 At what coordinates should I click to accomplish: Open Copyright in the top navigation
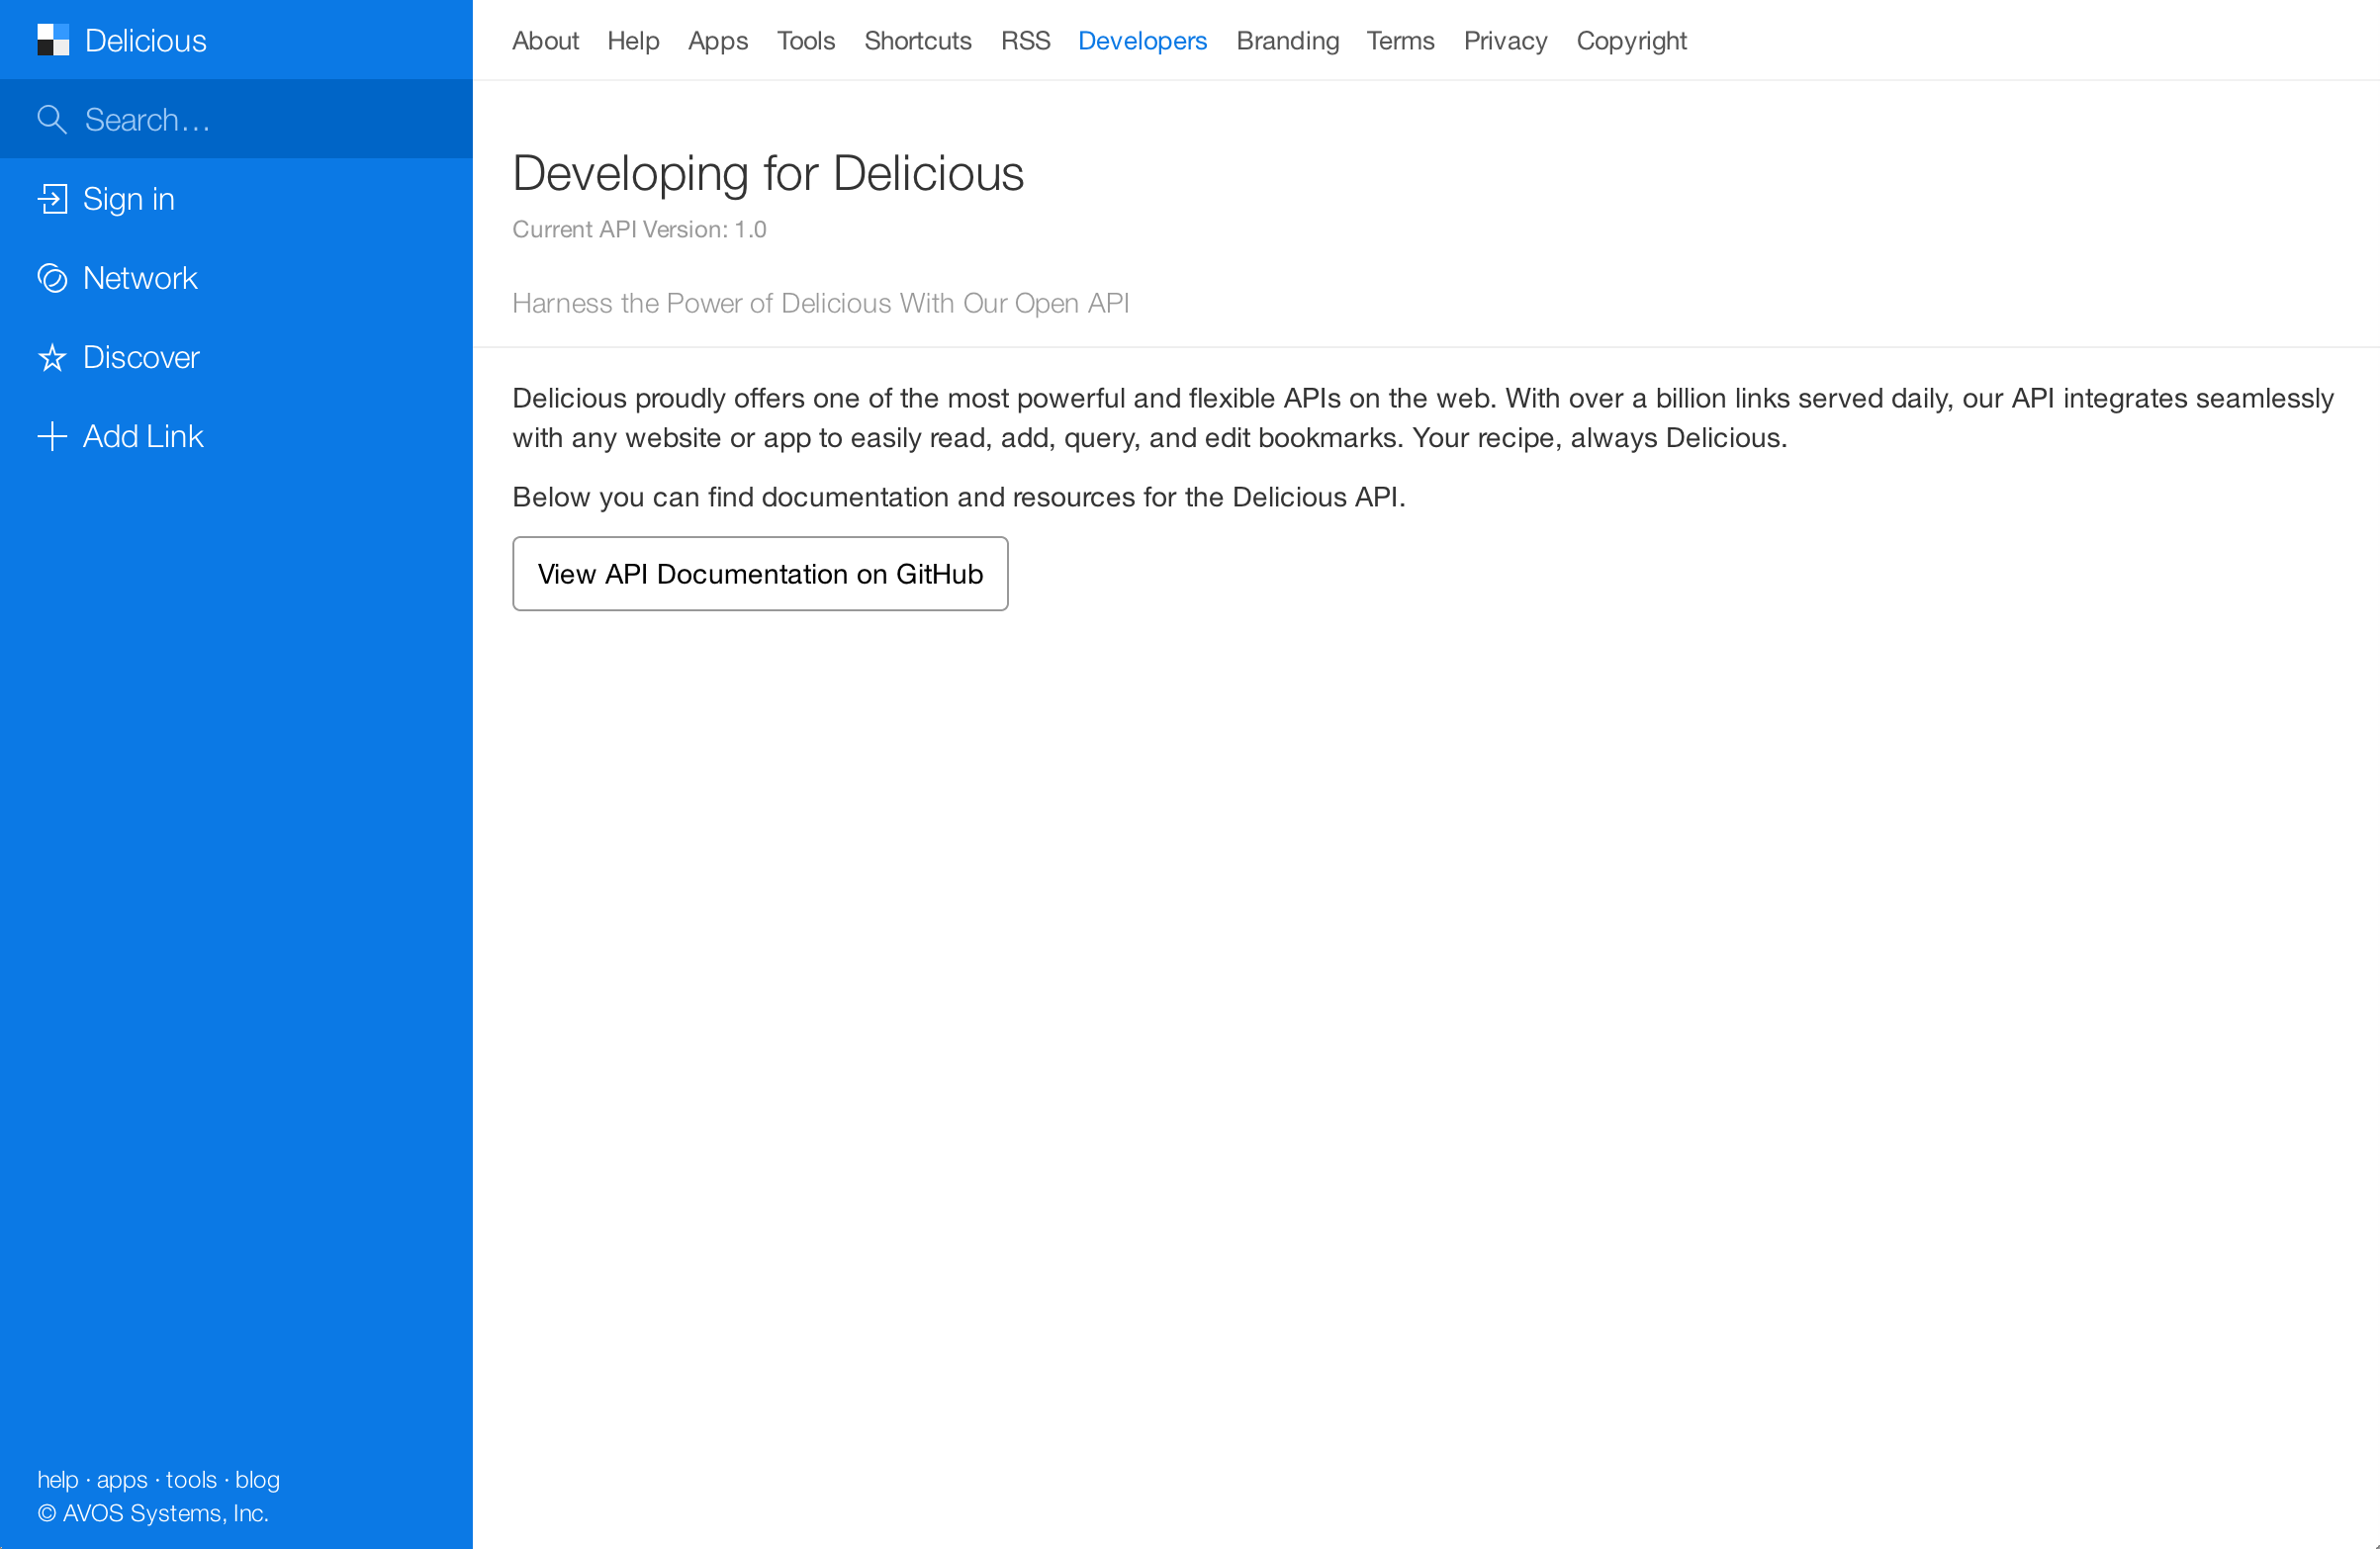click(1631, 41)
